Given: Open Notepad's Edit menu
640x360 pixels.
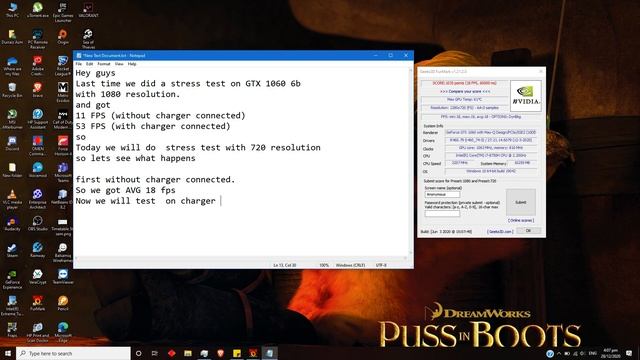Looking at the screenshot, I should click(89, 64).
